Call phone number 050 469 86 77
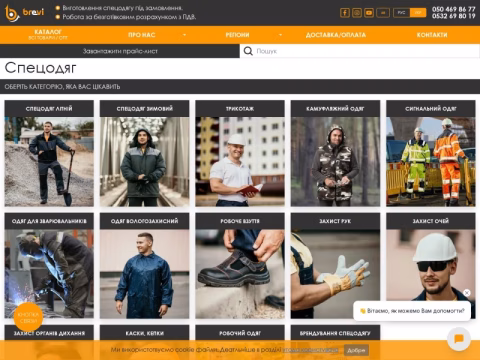The image size is (480, 360). (x=454, y=9)
